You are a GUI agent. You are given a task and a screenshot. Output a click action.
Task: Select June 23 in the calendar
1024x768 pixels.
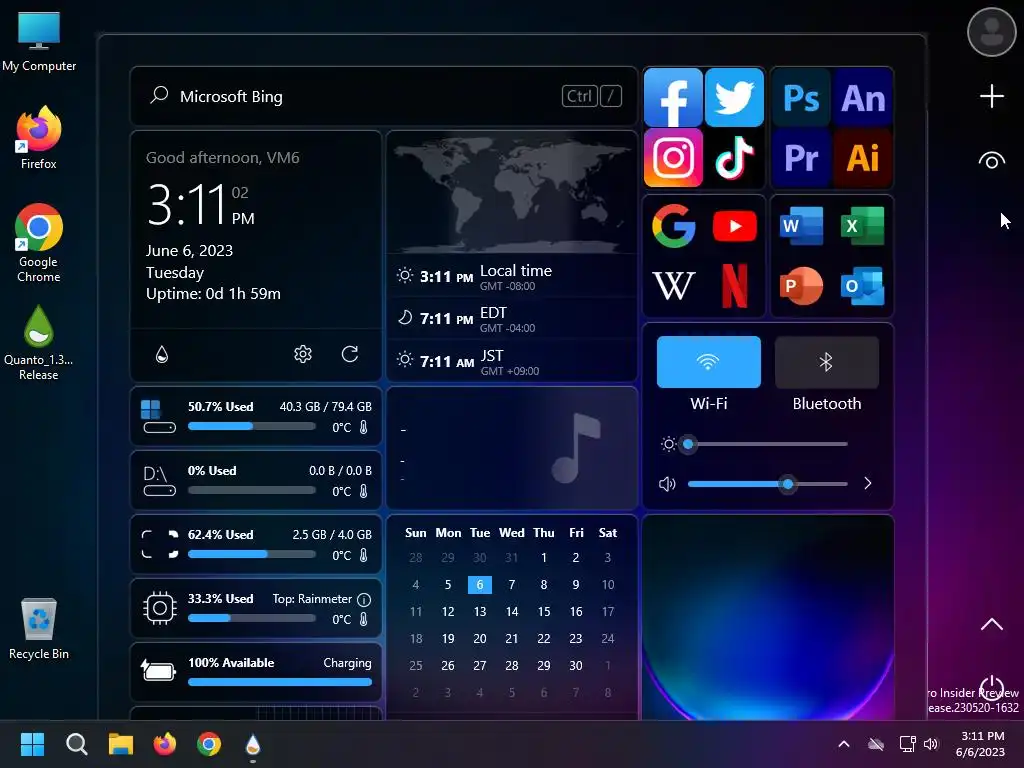click(x=575, y=638)
